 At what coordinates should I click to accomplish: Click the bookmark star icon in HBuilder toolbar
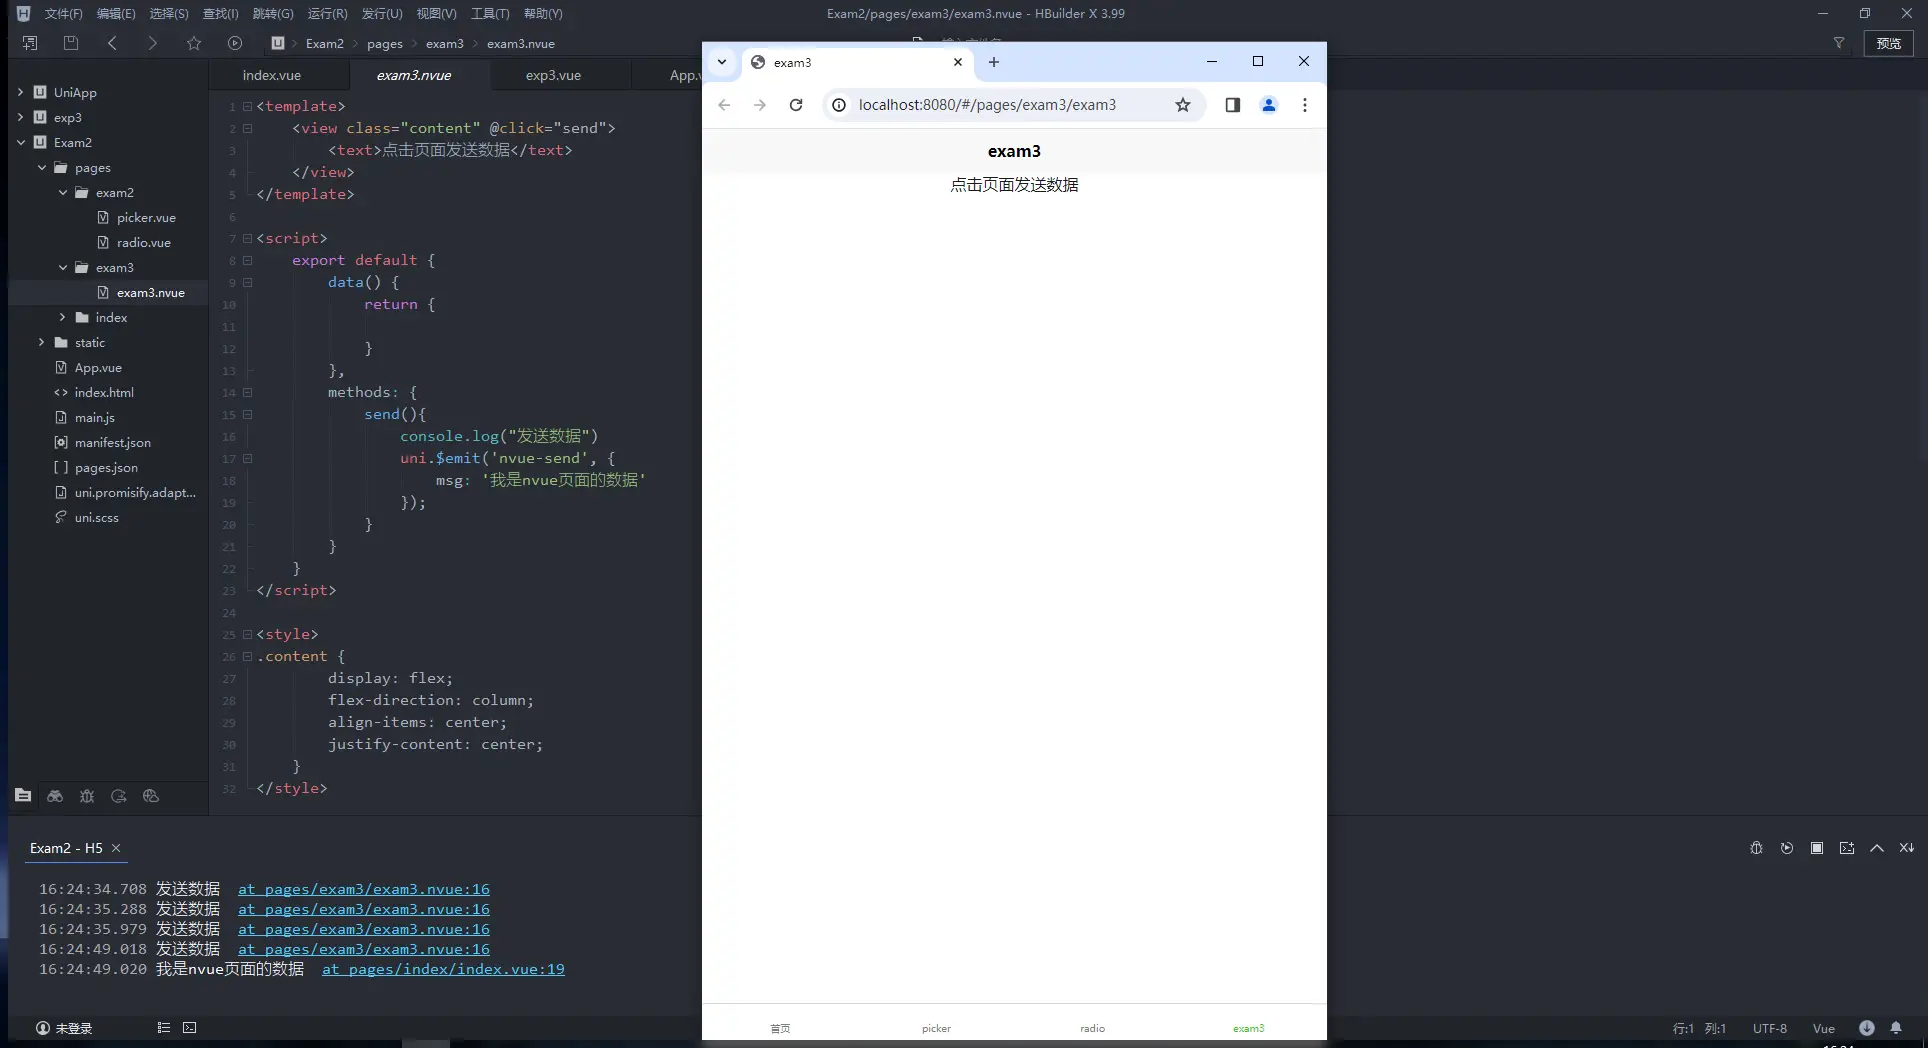[x=194, y=43]
